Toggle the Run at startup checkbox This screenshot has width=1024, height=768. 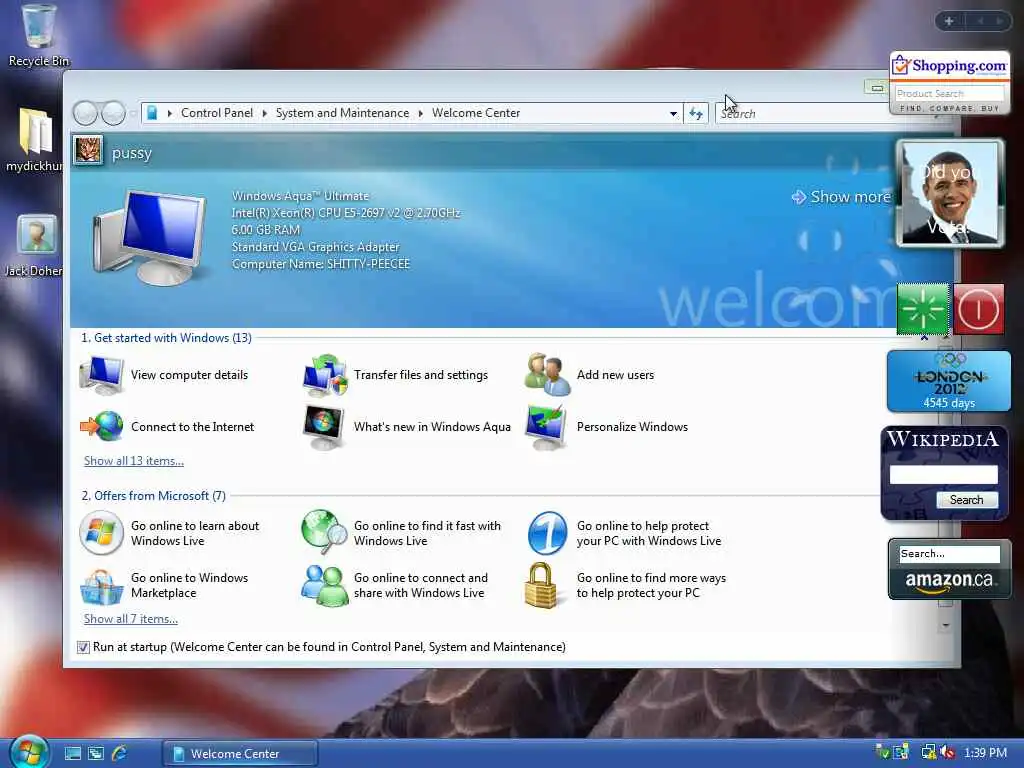tap(83, 647)
